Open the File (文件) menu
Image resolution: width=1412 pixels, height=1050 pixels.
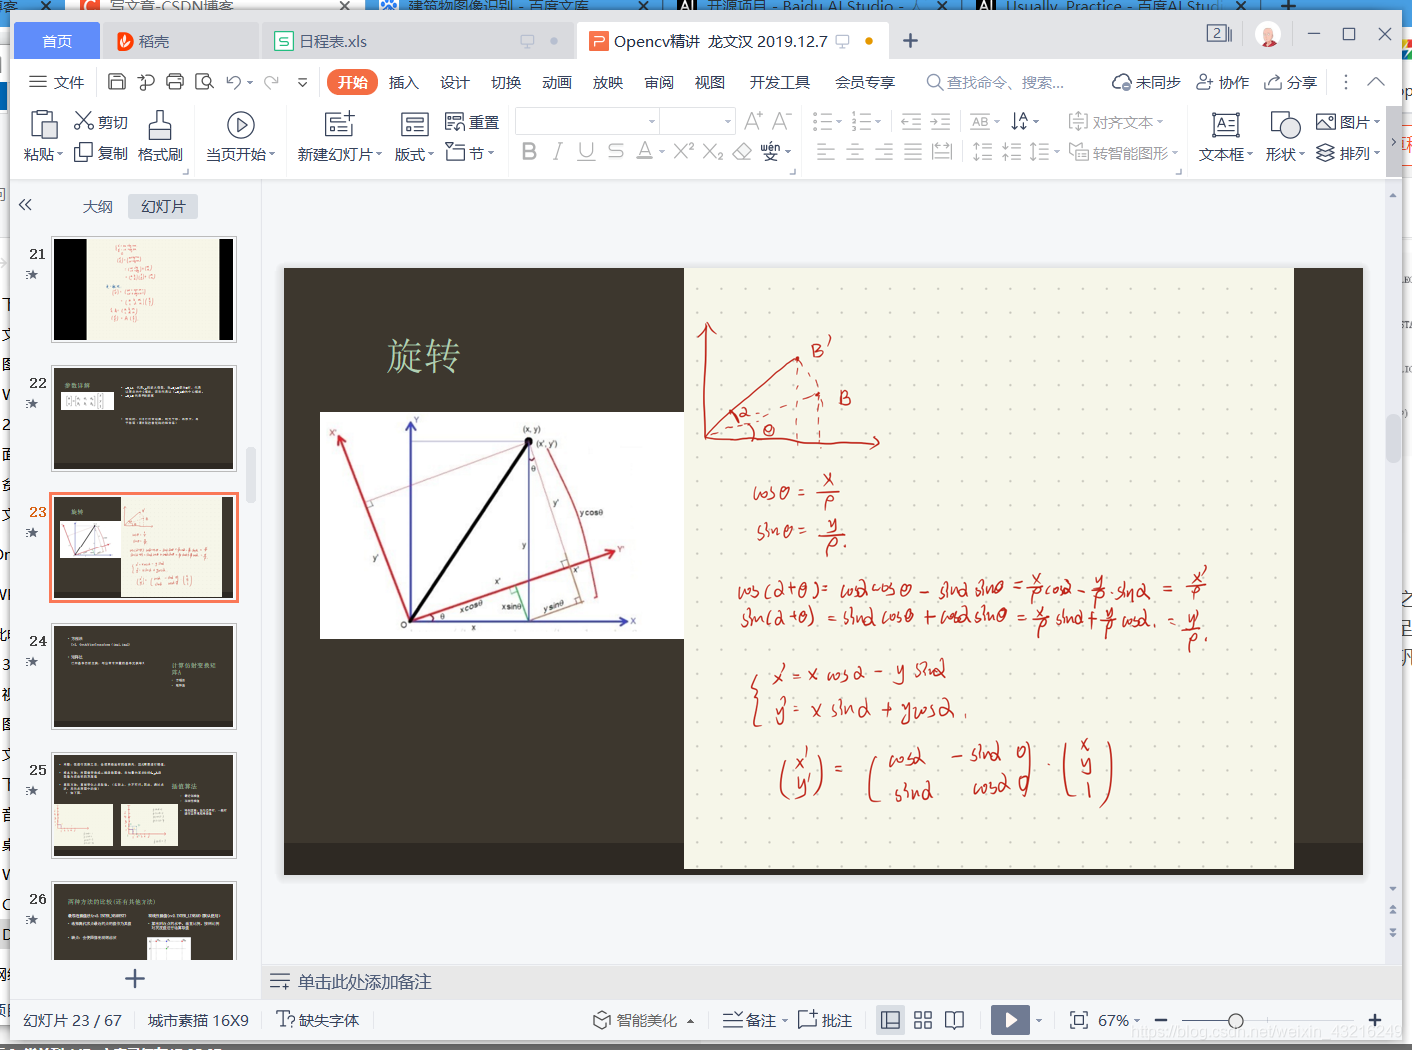click(57, 82)
